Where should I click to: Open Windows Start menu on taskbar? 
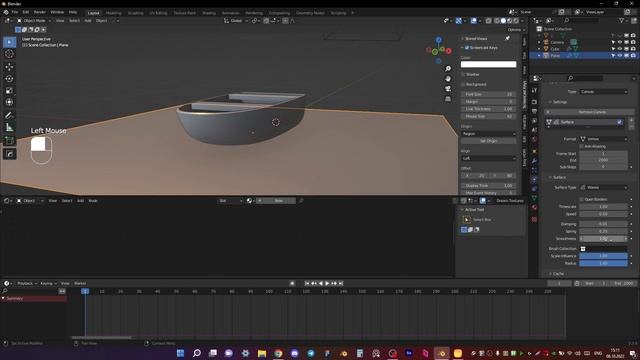pos(180,353)
